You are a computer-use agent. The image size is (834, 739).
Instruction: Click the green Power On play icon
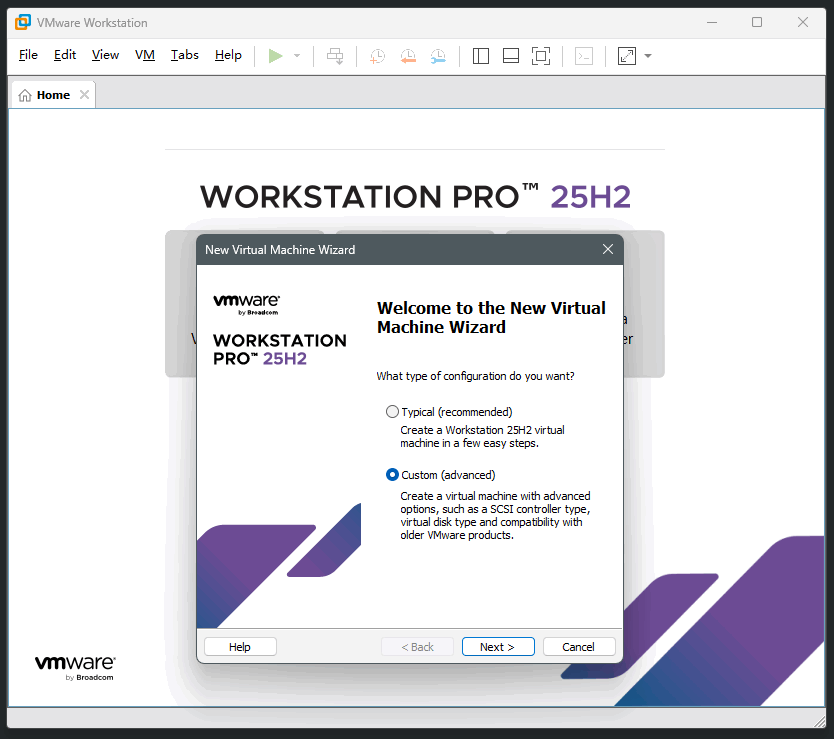(x=276, y=56)
